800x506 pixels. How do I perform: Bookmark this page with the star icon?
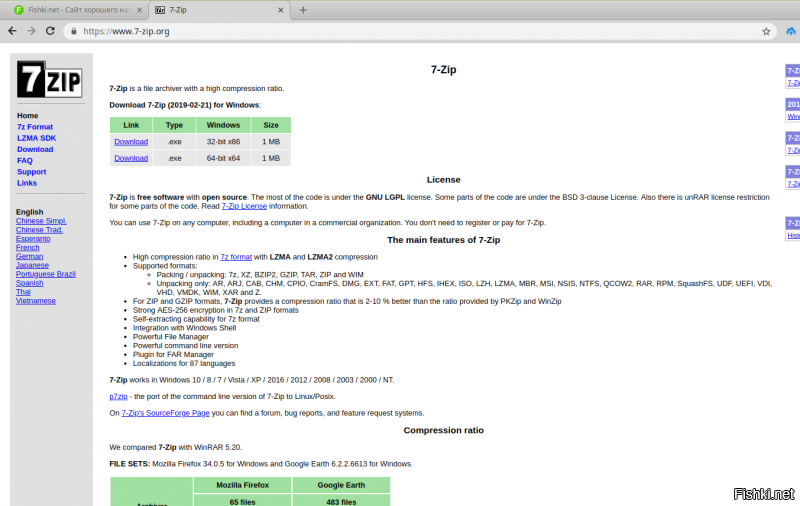pos(766,31)
